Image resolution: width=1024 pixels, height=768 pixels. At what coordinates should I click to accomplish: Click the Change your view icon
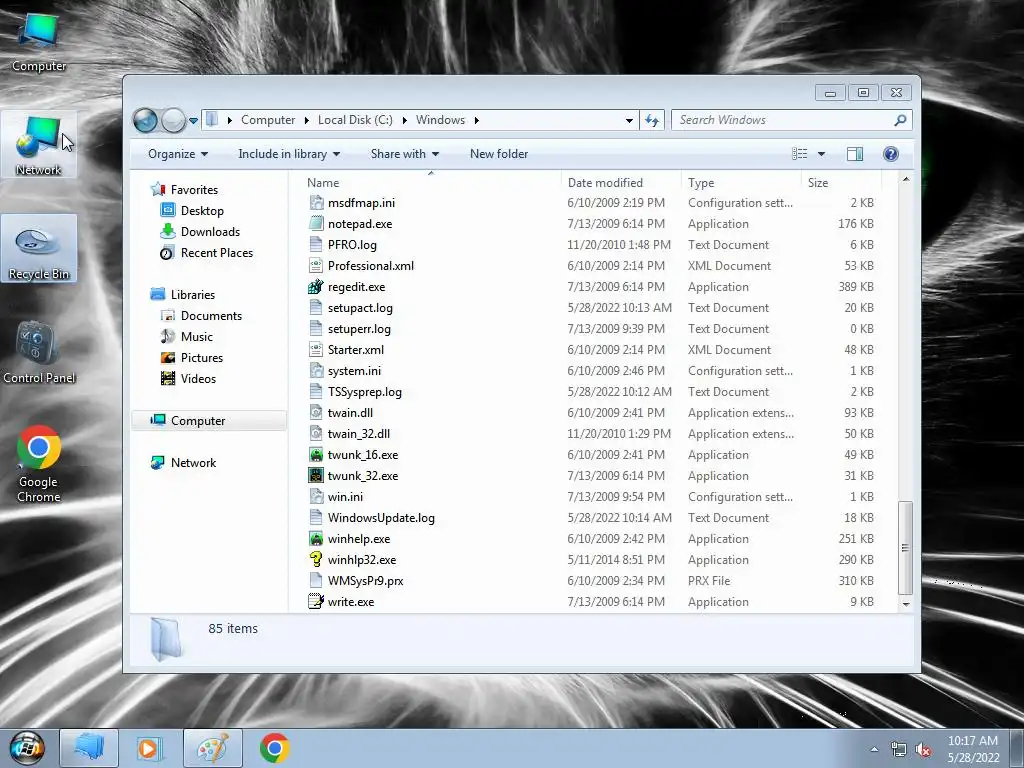pyautogui.click(x=800, y=154)
